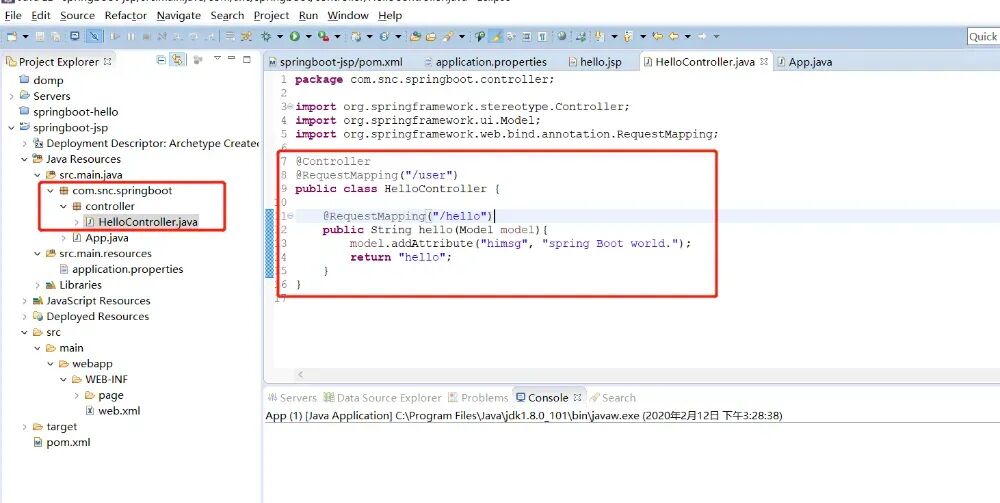Open the Refactor menu
The height and width of the screenshot is (503, 1000).
(x=126, y=15)
